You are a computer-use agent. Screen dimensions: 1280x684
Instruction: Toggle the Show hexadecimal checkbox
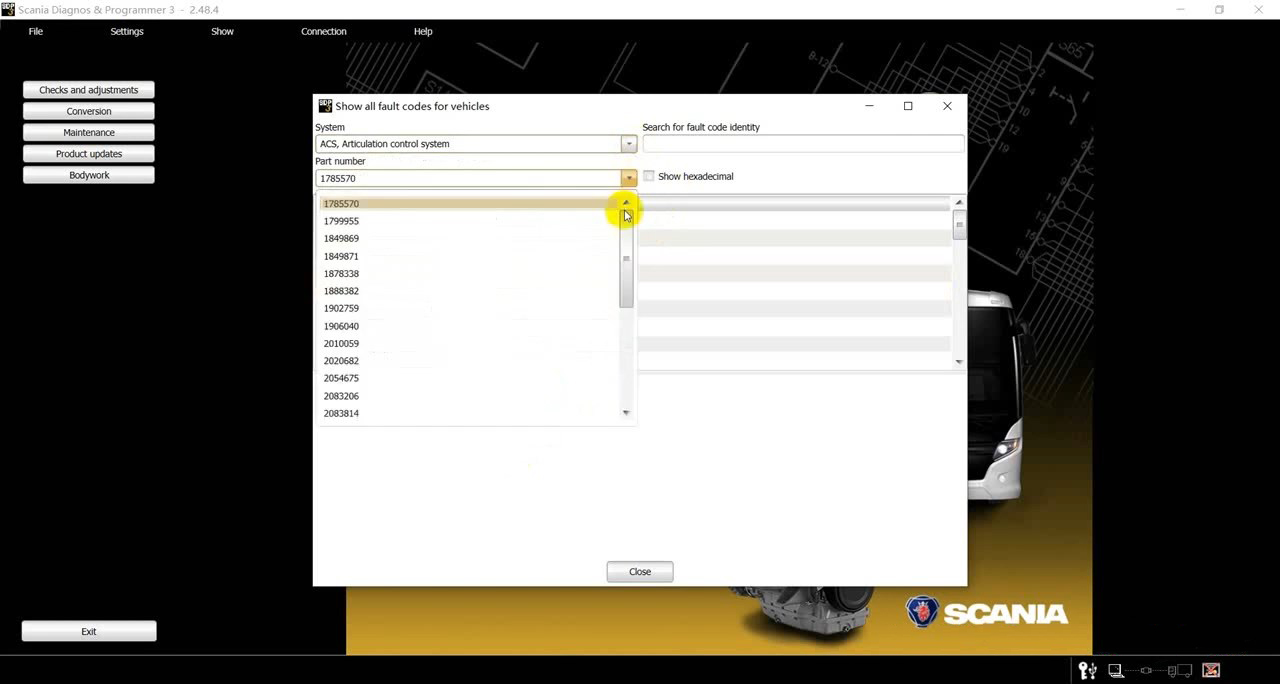coord(649,176)
